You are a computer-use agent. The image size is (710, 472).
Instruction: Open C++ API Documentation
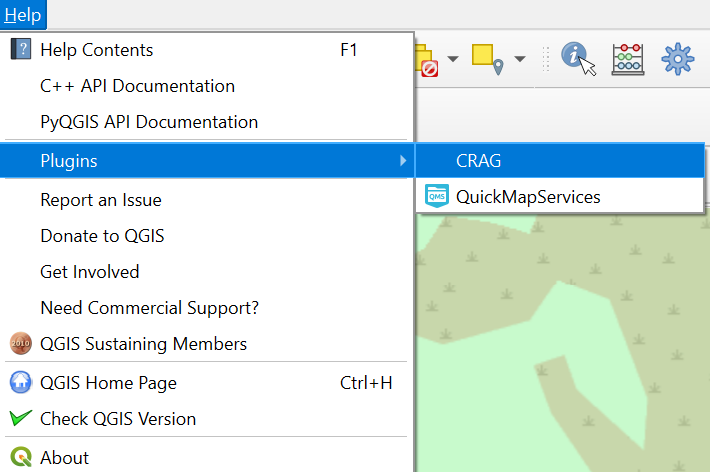[x=207, y=86]
